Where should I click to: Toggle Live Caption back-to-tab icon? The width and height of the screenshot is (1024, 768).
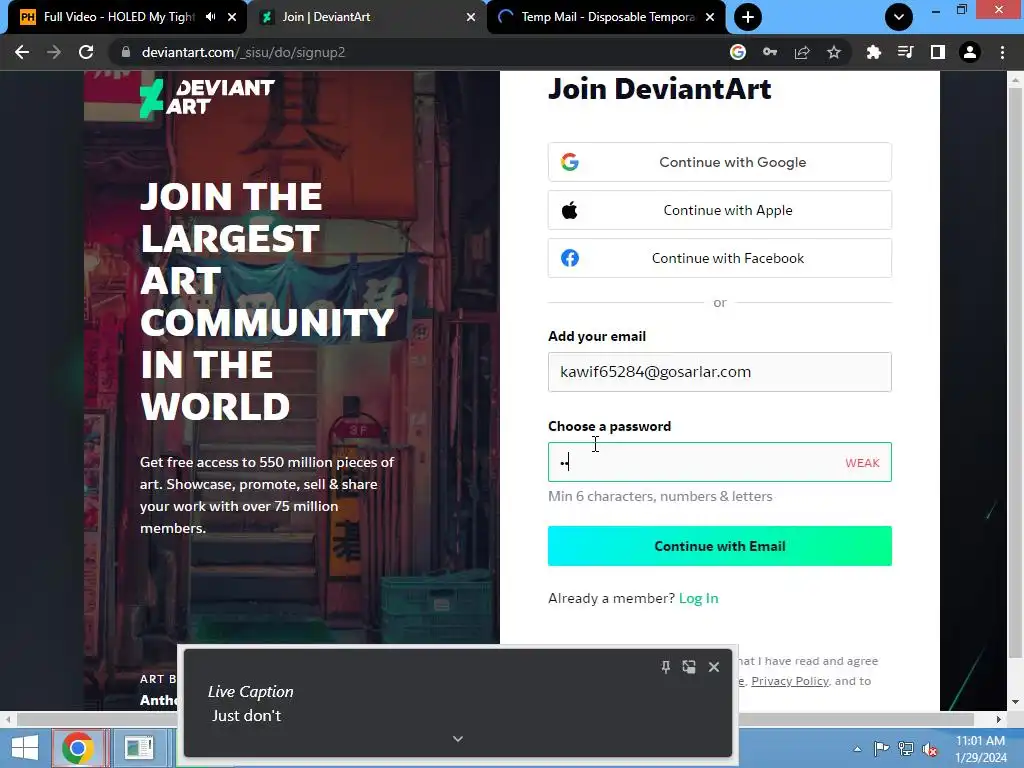(689, 667)
